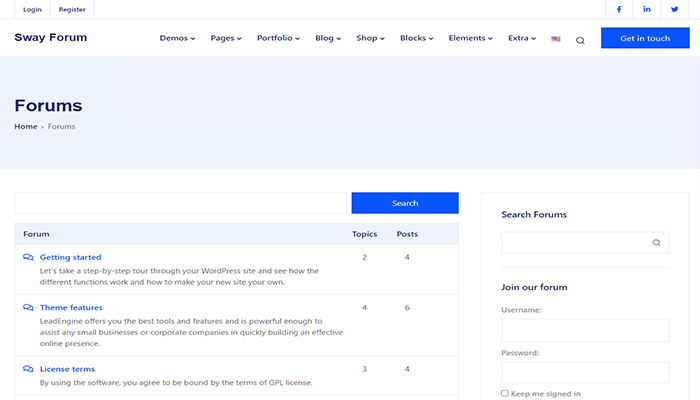
Task: Expand the Portfolio dropdown menu
Action: click(279, 38)
